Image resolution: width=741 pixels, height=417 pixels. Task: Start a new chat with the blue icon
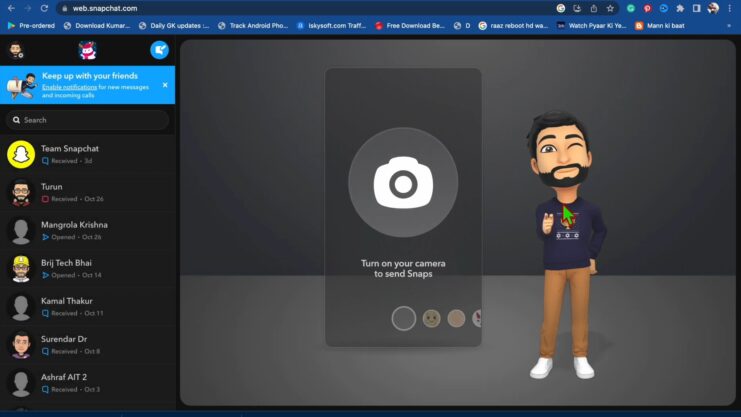pyautogui.click(x=159, y=50)
